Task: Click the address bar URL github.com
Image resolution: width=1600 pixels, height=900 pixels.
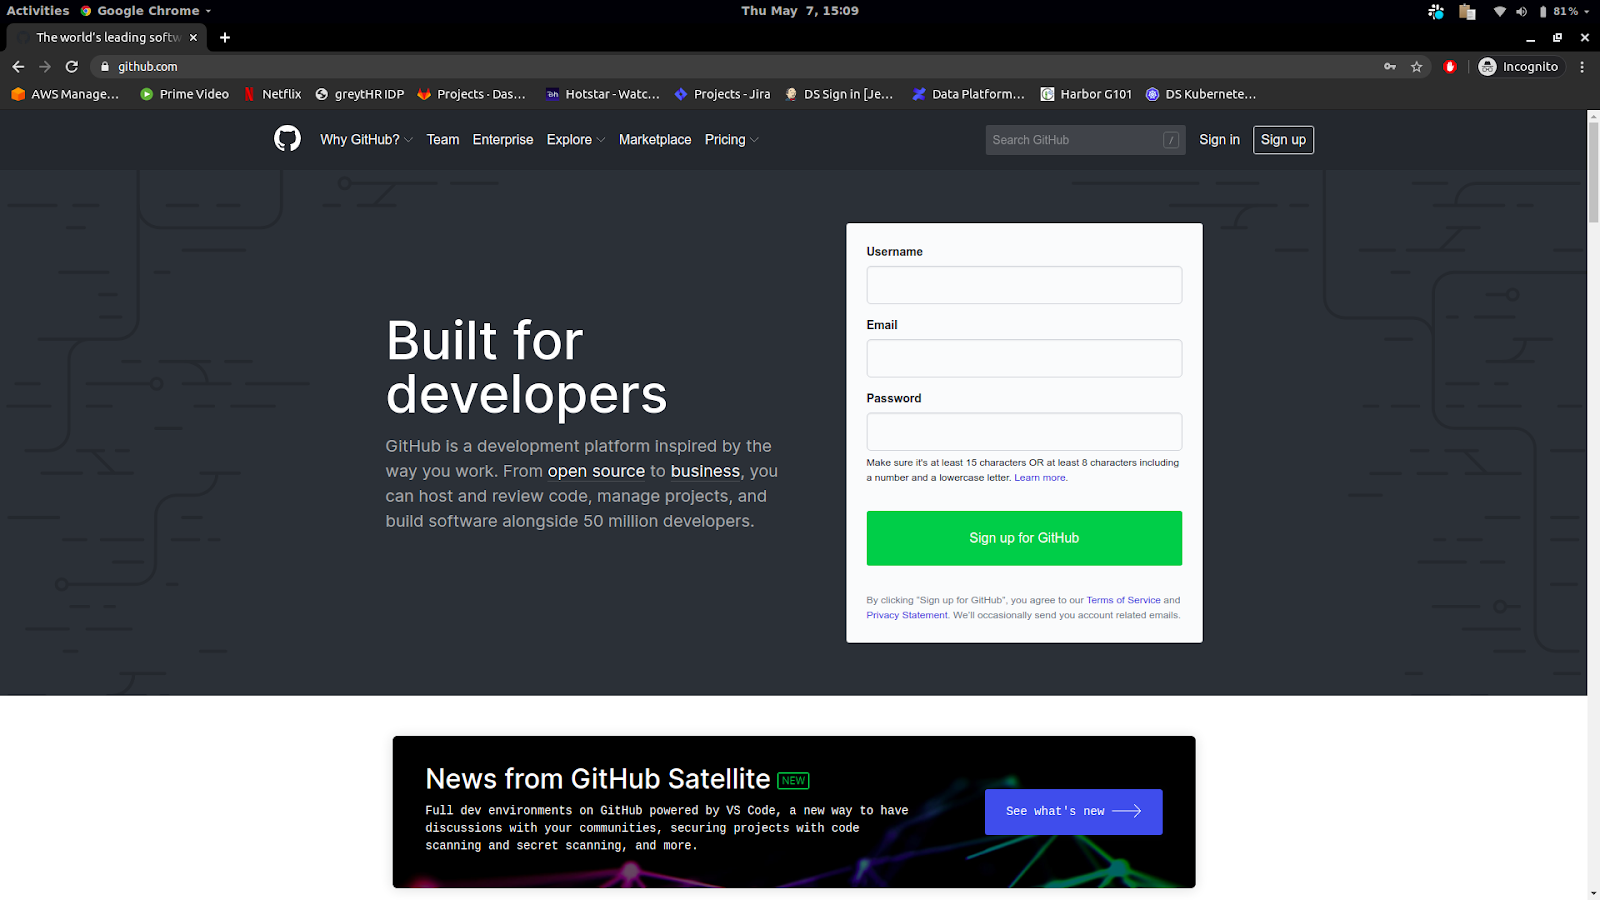Action: (148, 66)
